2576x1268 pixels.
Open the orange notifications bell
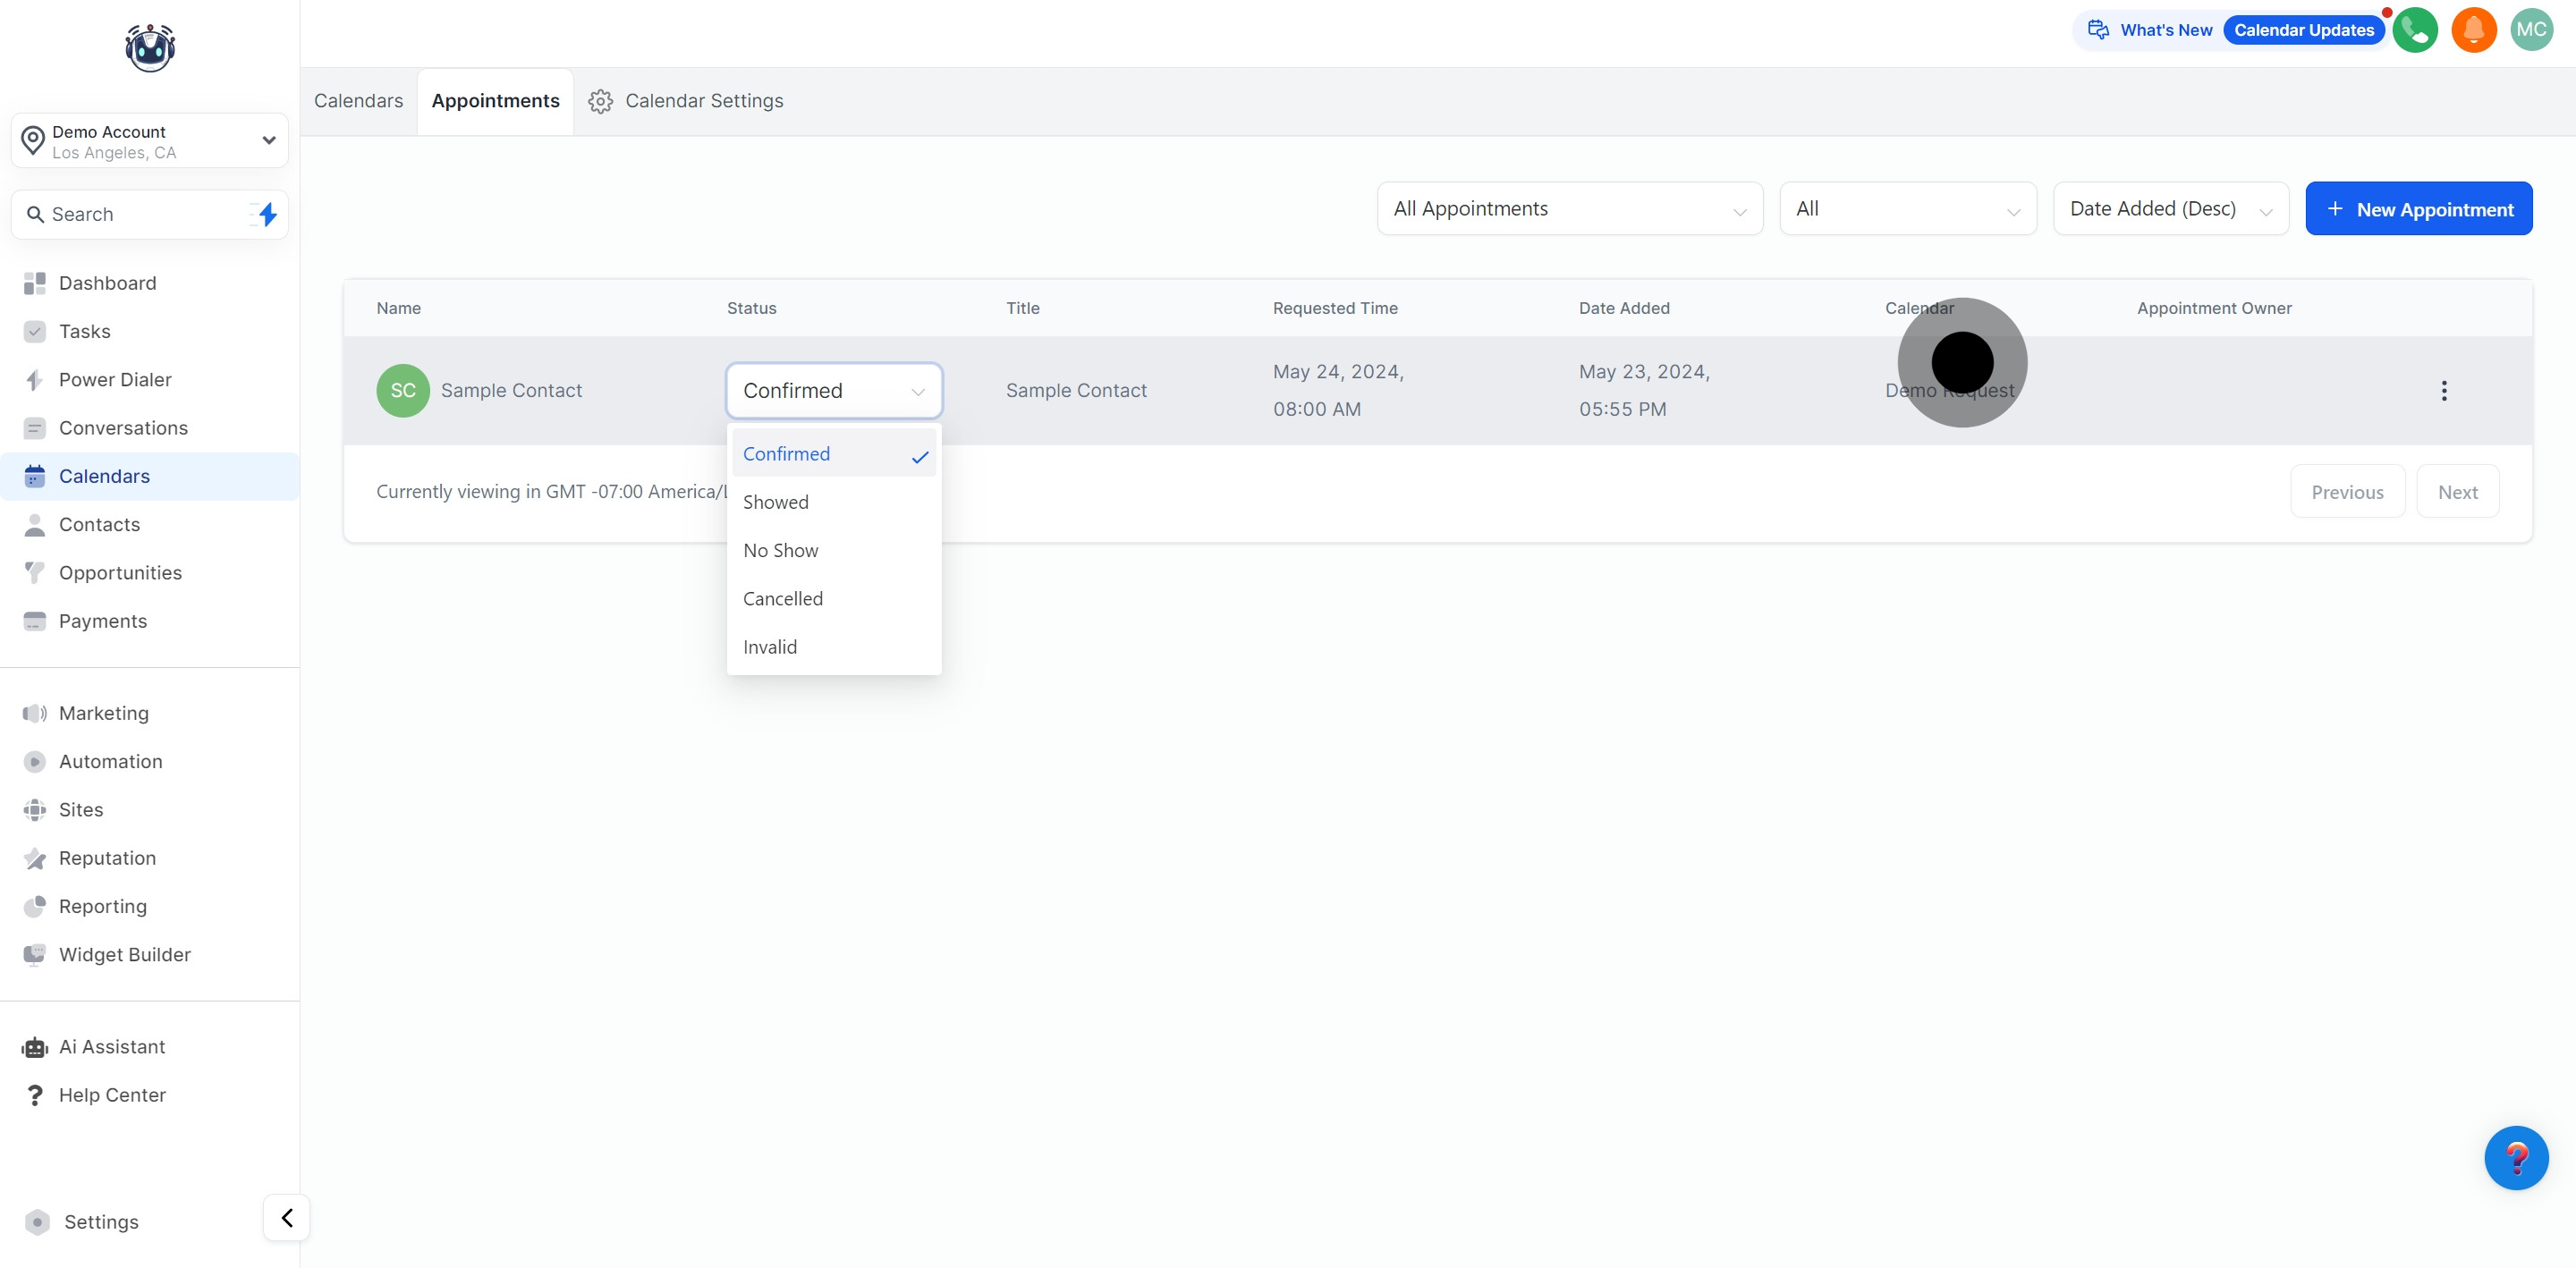2473,30
